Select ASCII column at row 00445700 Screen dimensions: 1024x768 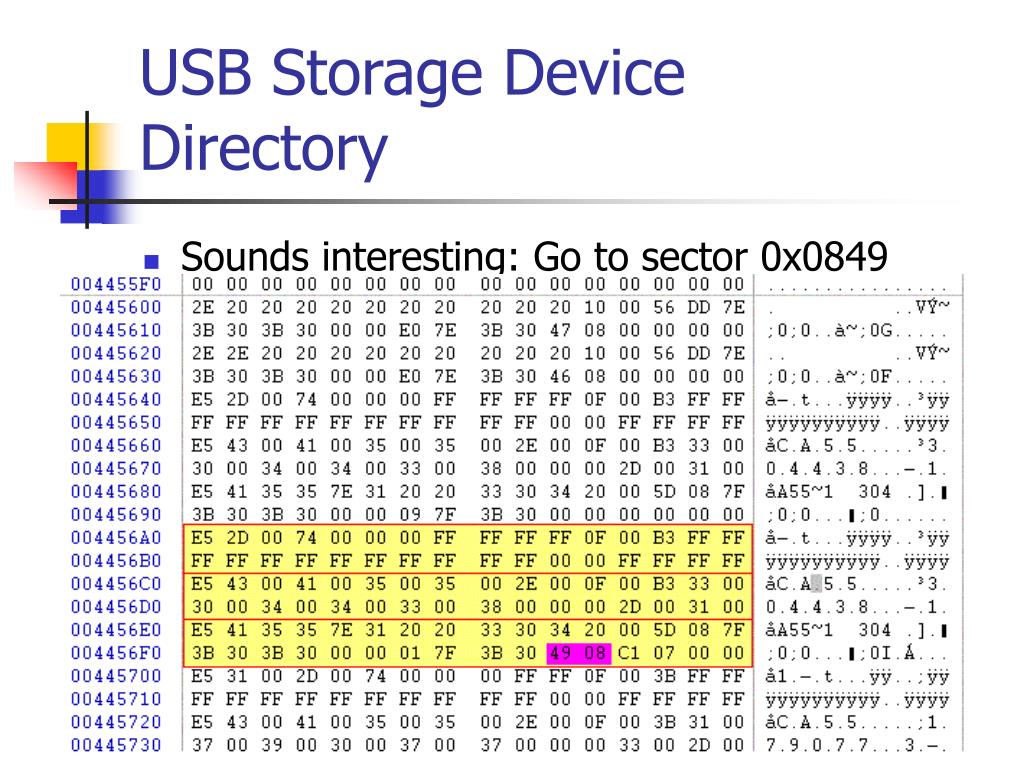click(x=857, y=677)
